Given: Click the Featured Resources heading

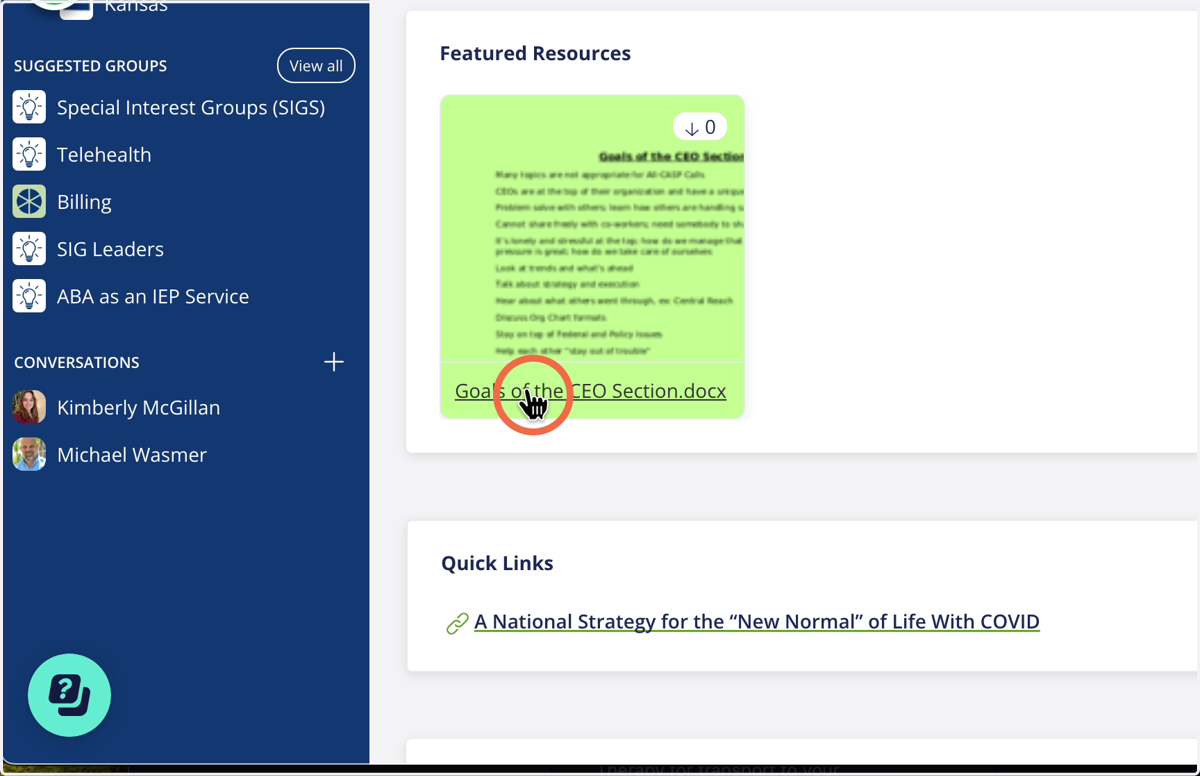Looking at the screenshot, I should 535,53.
